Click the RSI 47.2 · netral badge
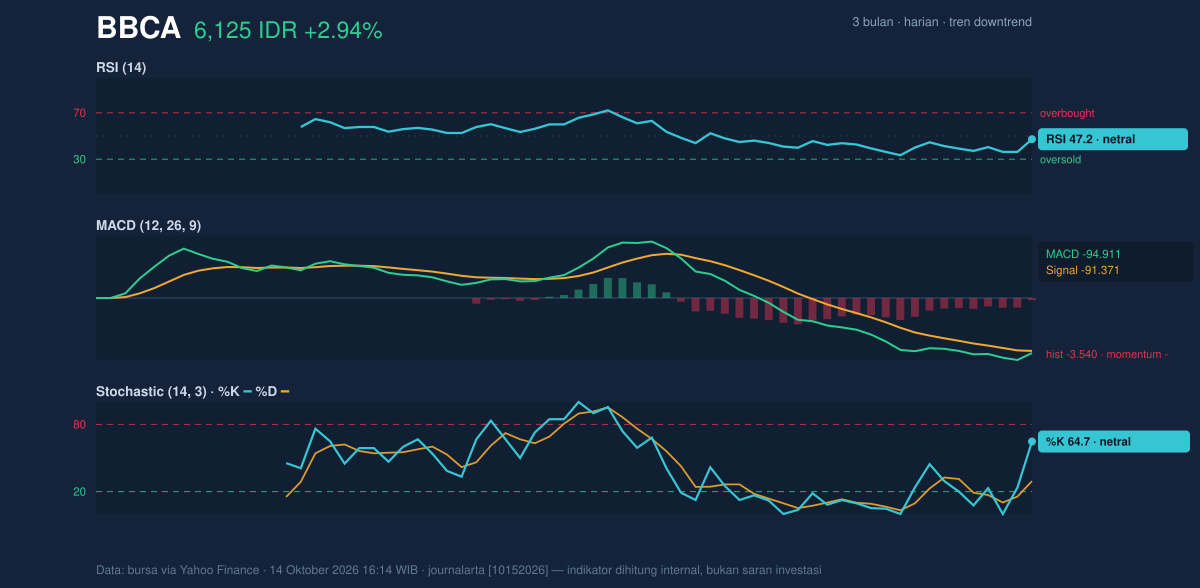The width and height of the screenshot is (1200, 588). pos(1113,139)
